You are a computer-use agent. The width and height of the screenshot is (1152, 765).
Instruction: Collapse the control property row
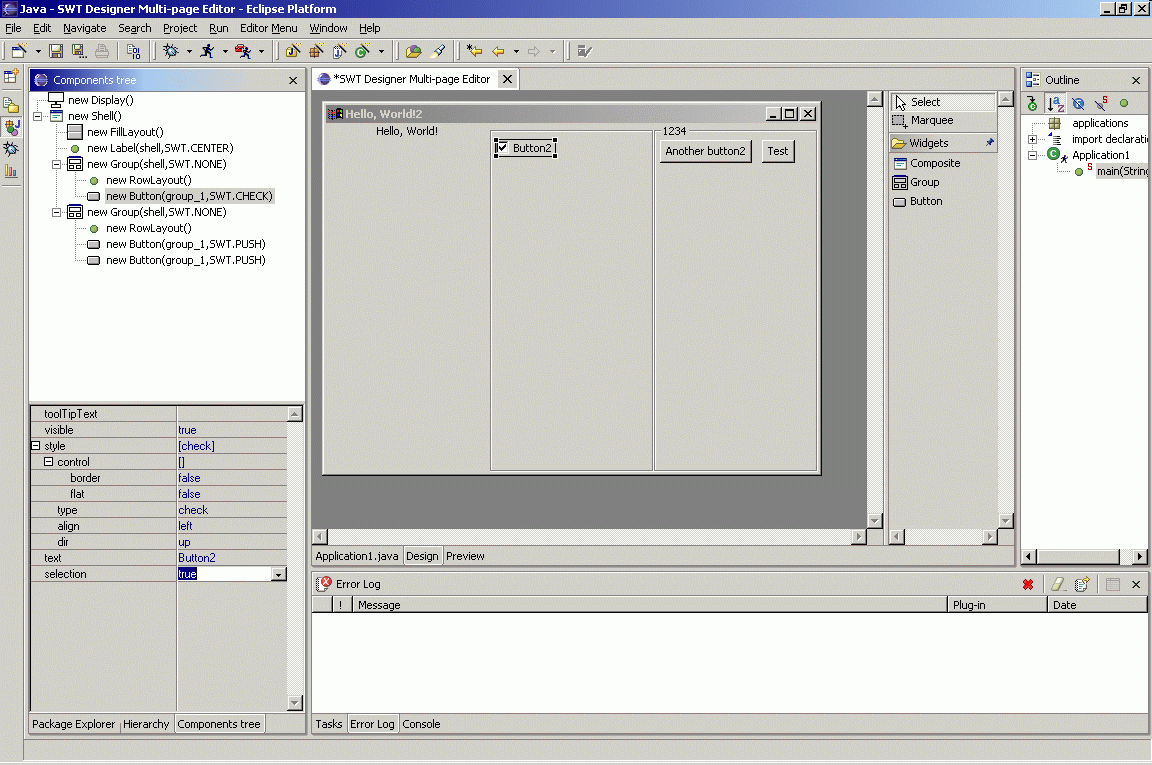point(48,461)
